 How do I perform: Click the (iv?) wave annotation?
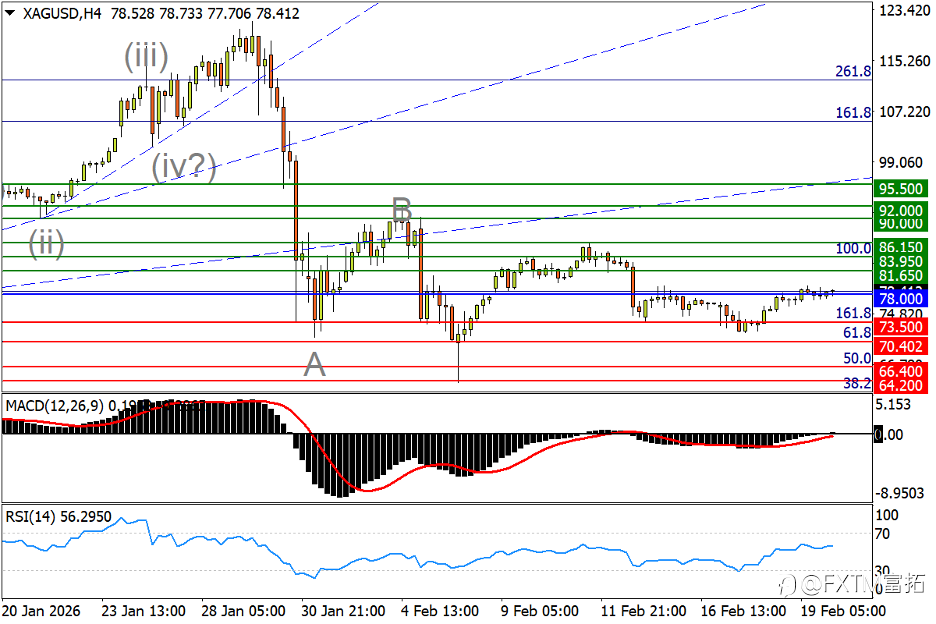(x=184, y=167)
